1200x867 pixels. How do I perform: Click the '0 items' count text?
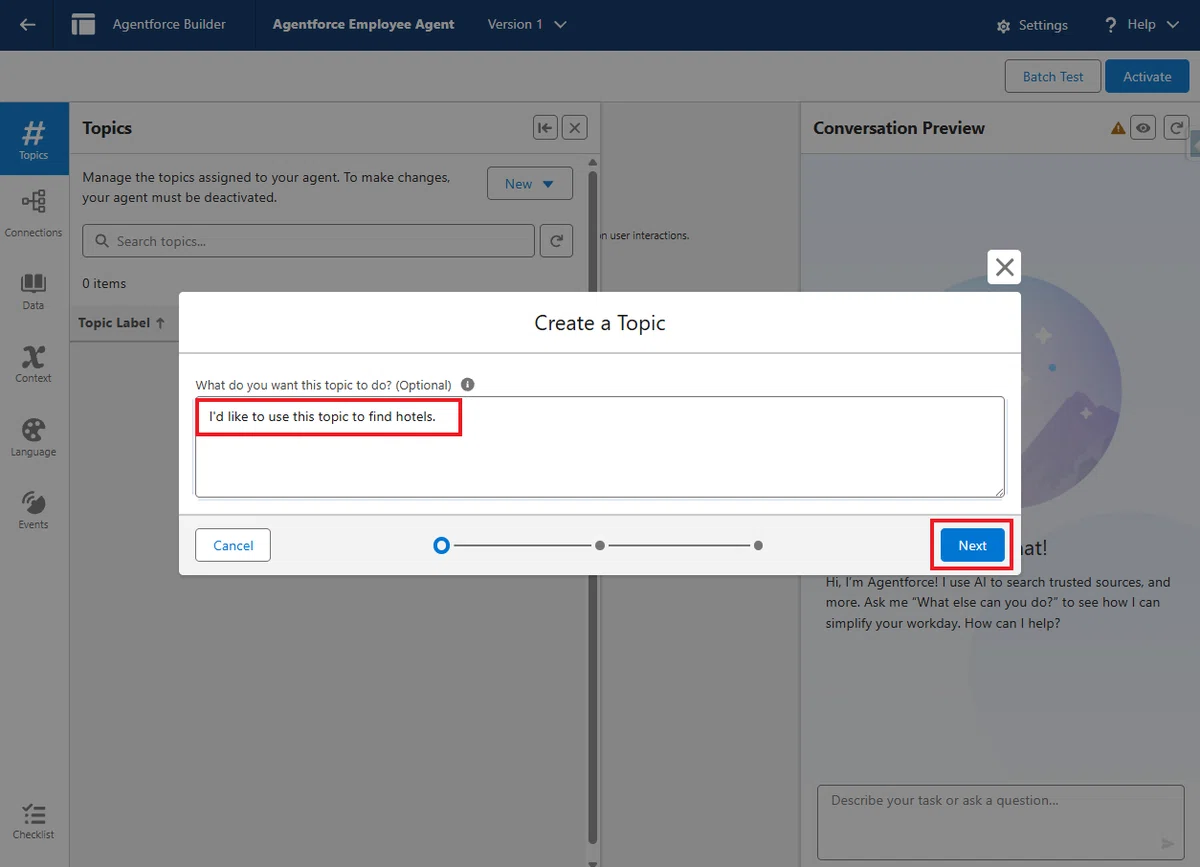[104, 284]
